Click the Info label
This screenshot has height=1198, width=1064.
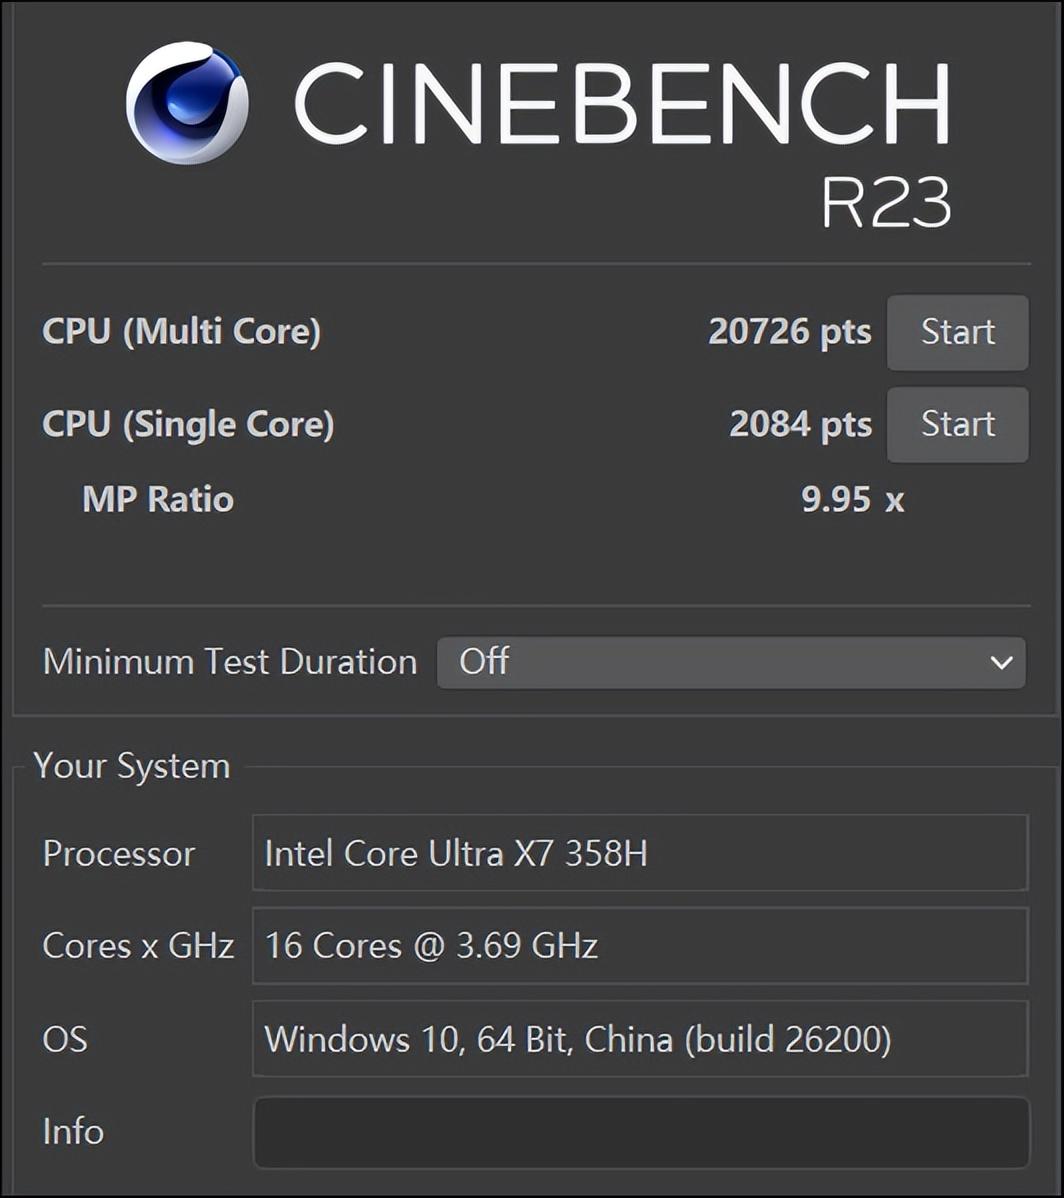tap(73, 1132)
